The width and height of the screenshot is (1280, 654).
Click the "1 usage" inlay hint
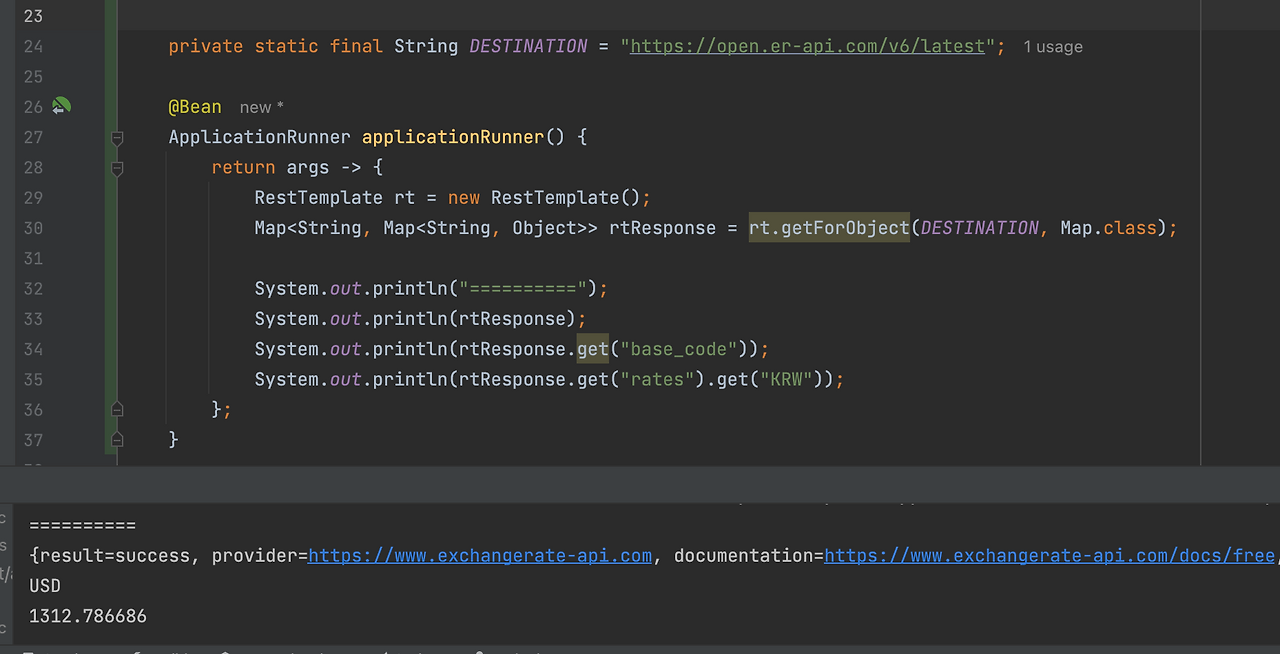(x=1053, y=47)
